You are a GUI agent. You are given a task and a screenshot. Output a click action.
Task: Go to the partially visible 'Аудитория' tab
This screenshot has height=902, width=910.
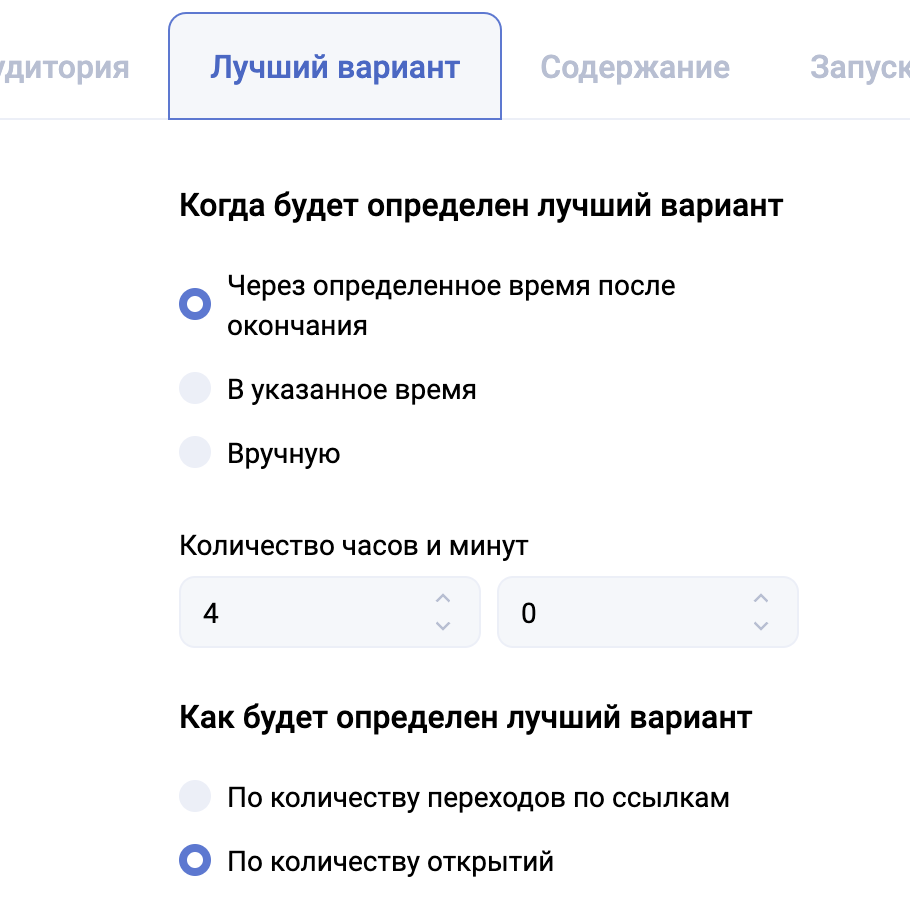pyautogui.click(x=65, y=68)
